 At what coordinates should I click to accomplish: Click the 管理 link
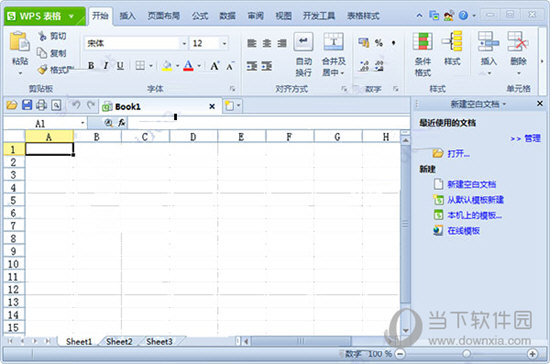click(x=532, y=139)
